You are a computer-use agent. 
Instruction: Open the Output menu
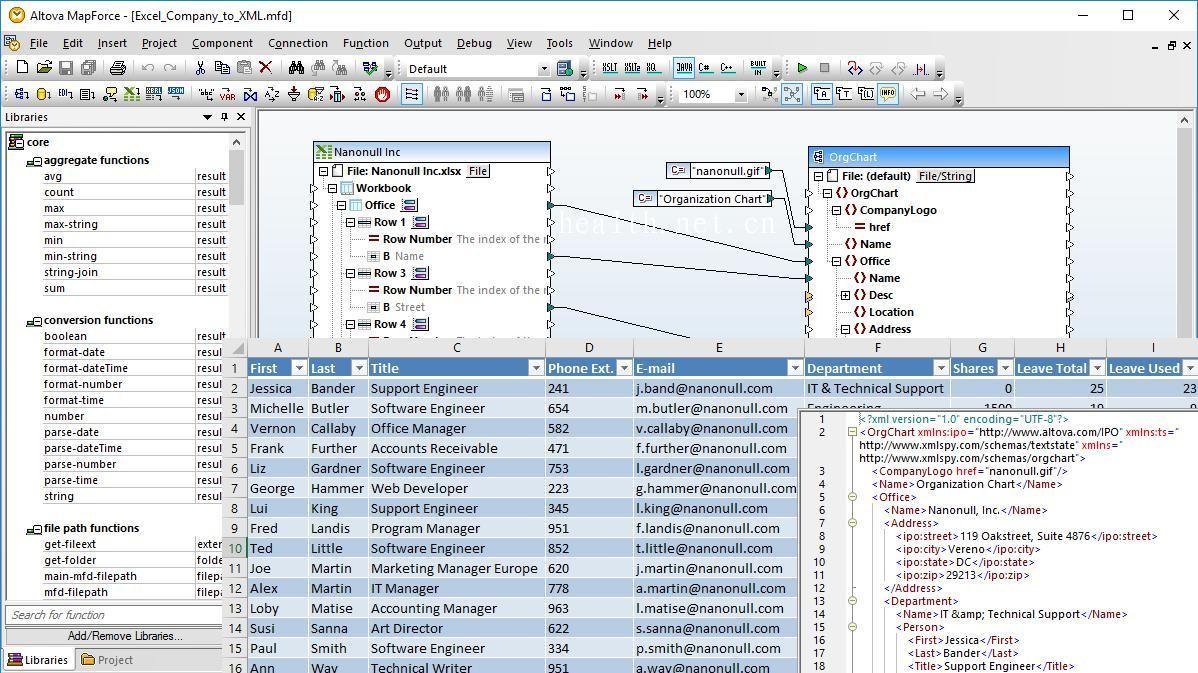pyautogui.click(x=423, y=44)
